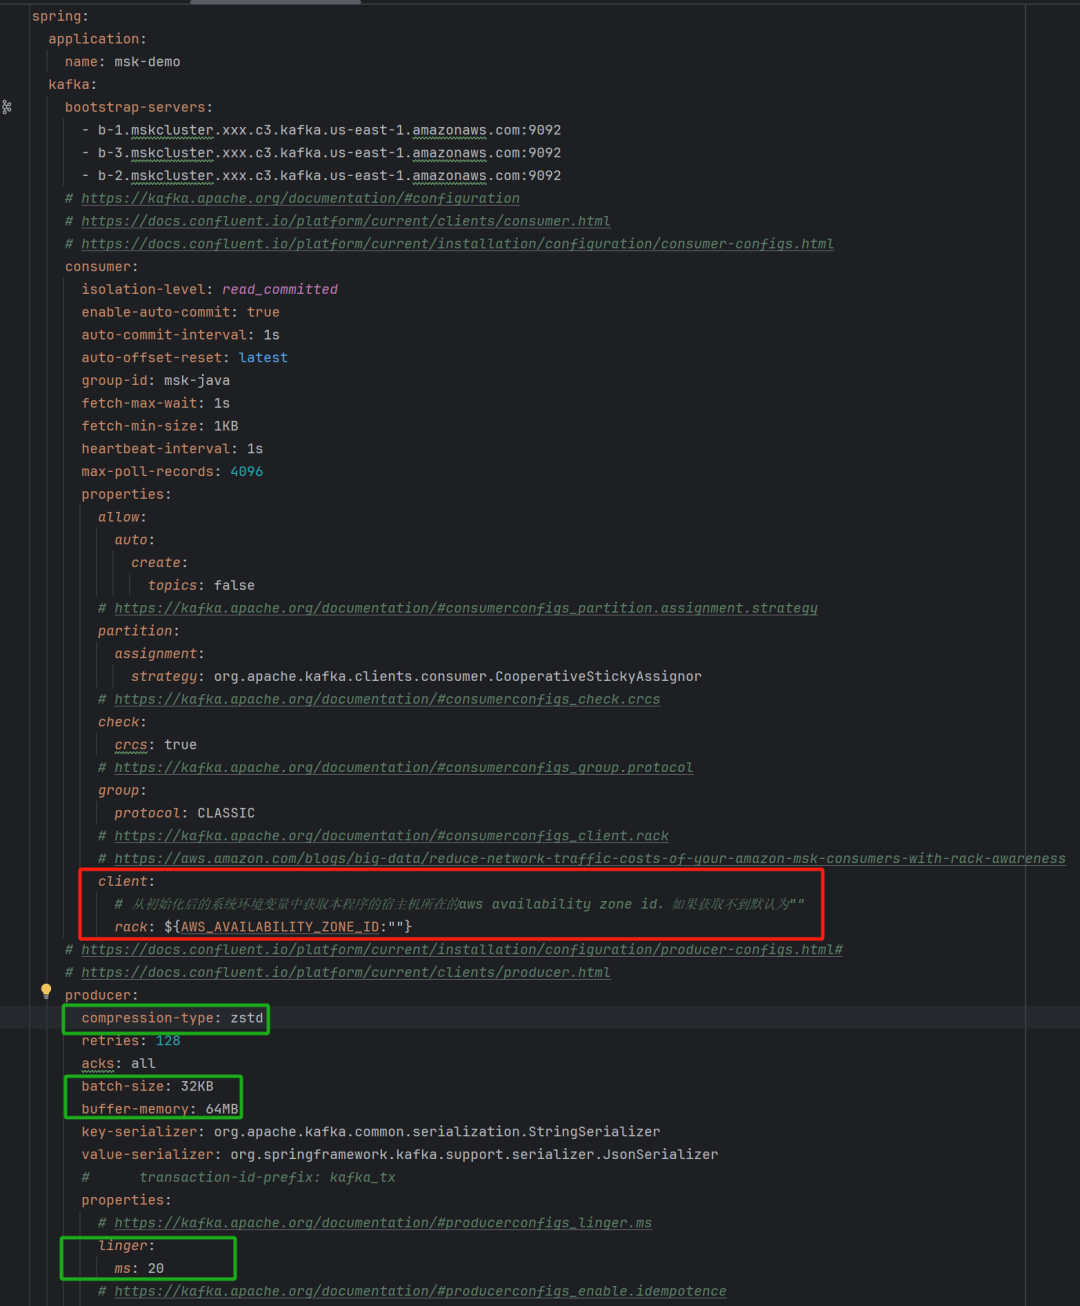Click the 'group-id: msk-java' line
The width and height of the screenshot is (1080, 1306).
point(155,380)
